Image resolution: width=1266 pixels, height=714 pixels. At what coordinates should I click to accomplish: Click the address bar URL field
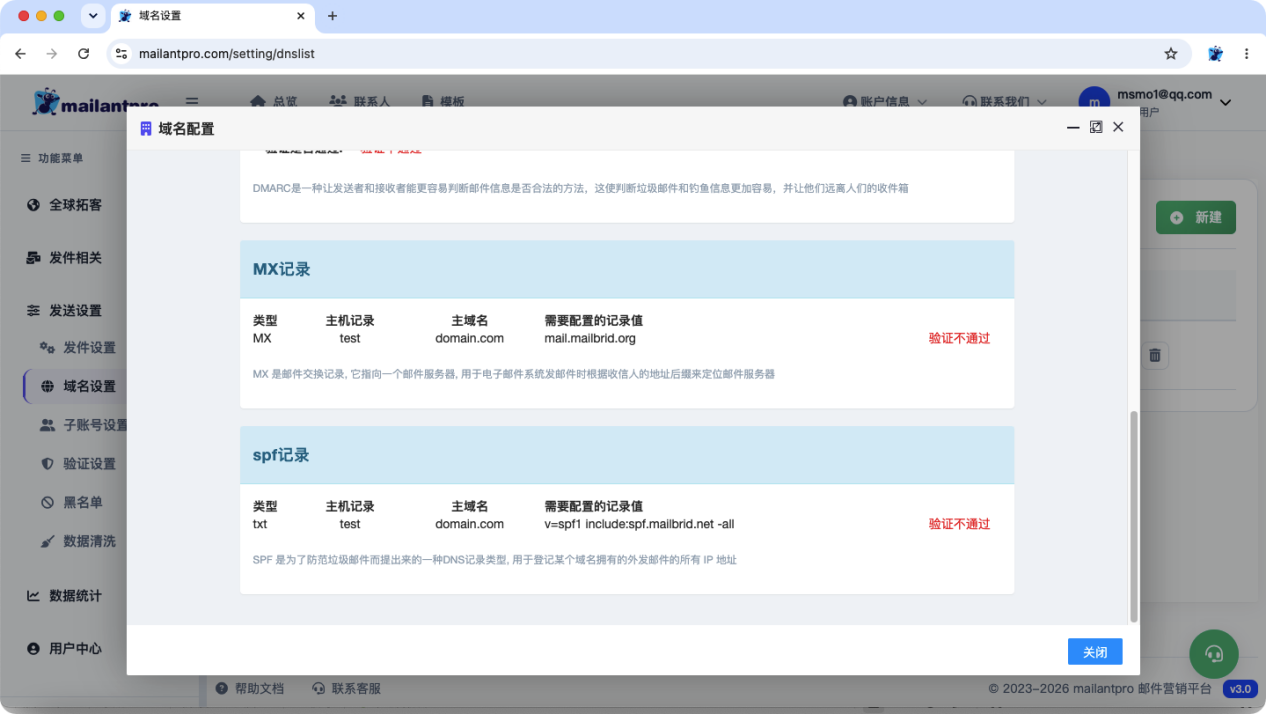(x=640, y=53)
